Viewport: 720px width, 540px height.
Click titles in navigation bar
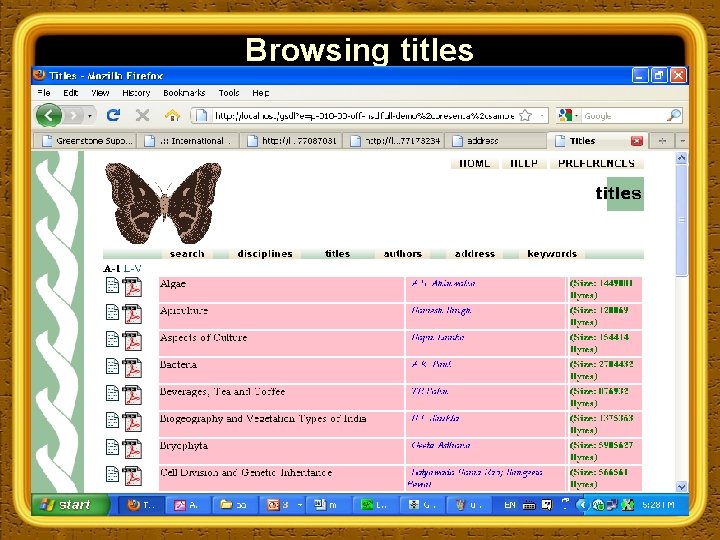[x=338, y=253]
